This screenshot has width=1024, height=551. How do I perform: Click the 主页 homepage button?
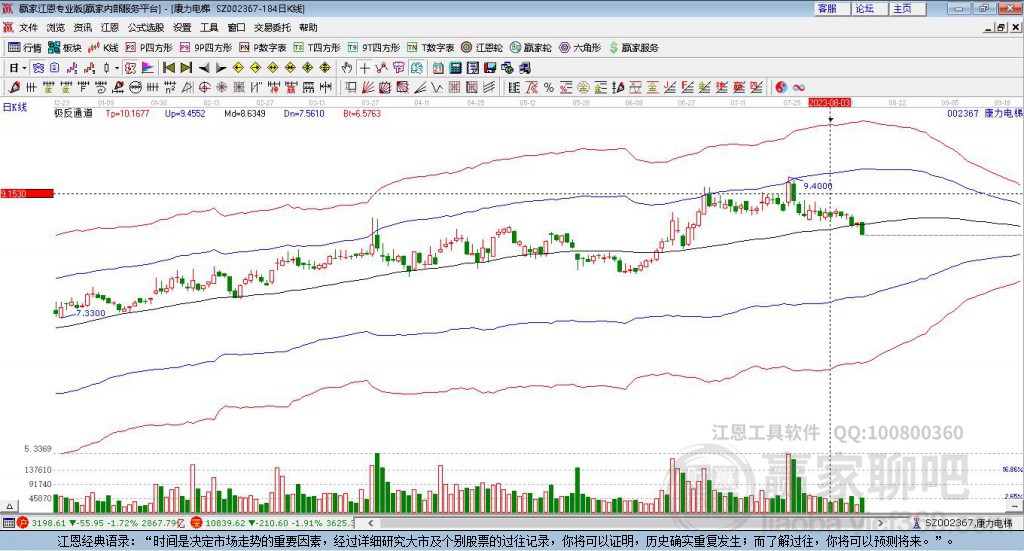(906, 8)
